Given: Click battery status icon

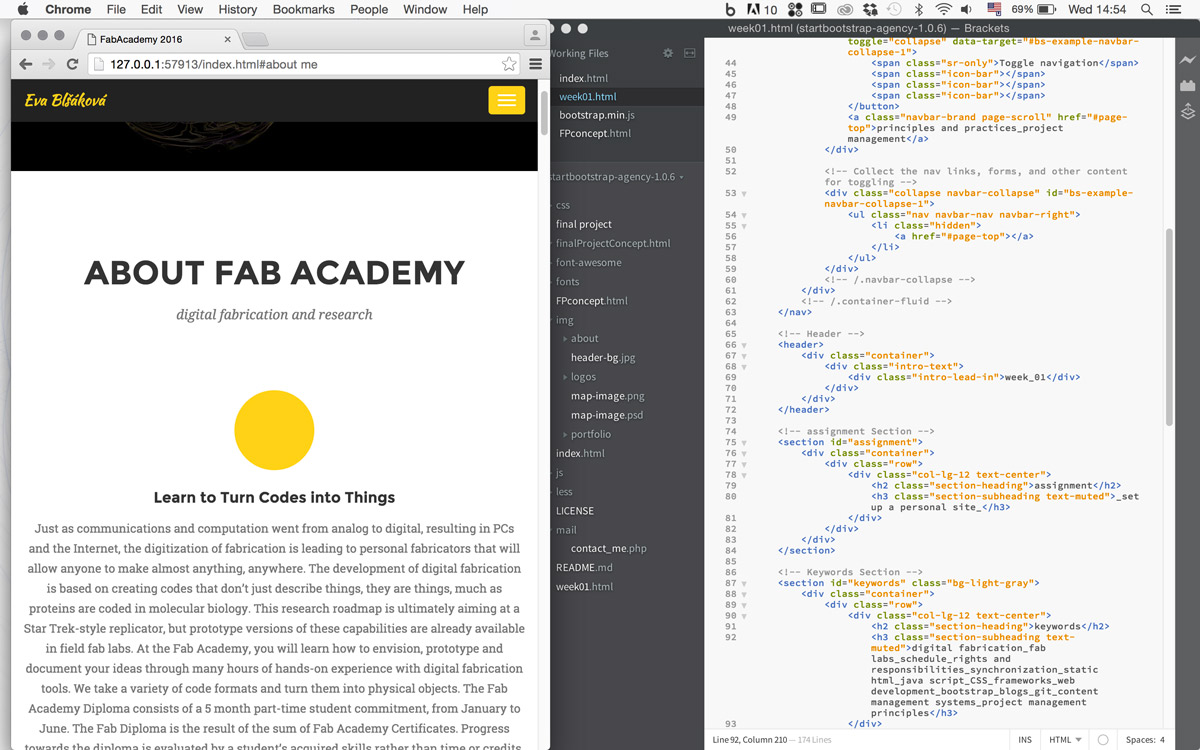Looking at the screenshot, I should coord(1047,9).
